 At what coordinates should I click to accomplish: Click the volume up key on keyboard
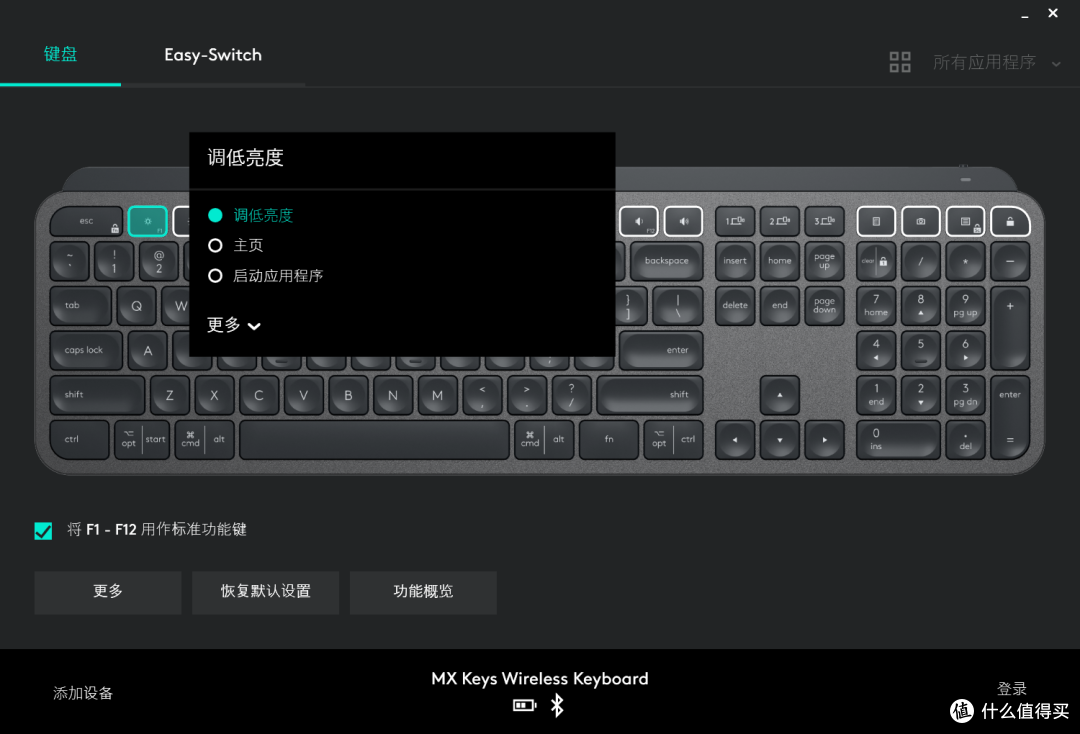(683, 221)
